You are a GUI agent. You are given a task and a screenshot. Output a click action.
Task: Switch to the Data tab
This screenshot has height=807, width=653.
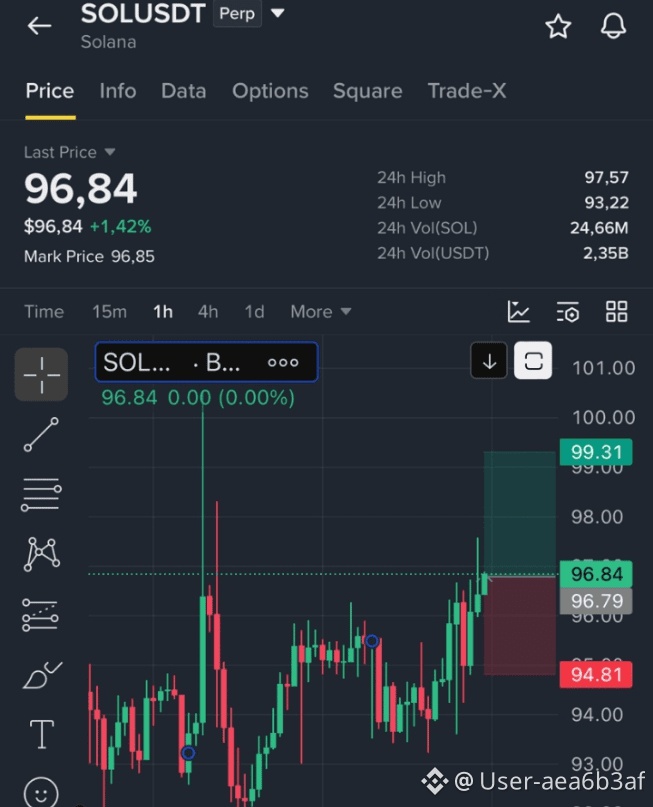point(184,91)
